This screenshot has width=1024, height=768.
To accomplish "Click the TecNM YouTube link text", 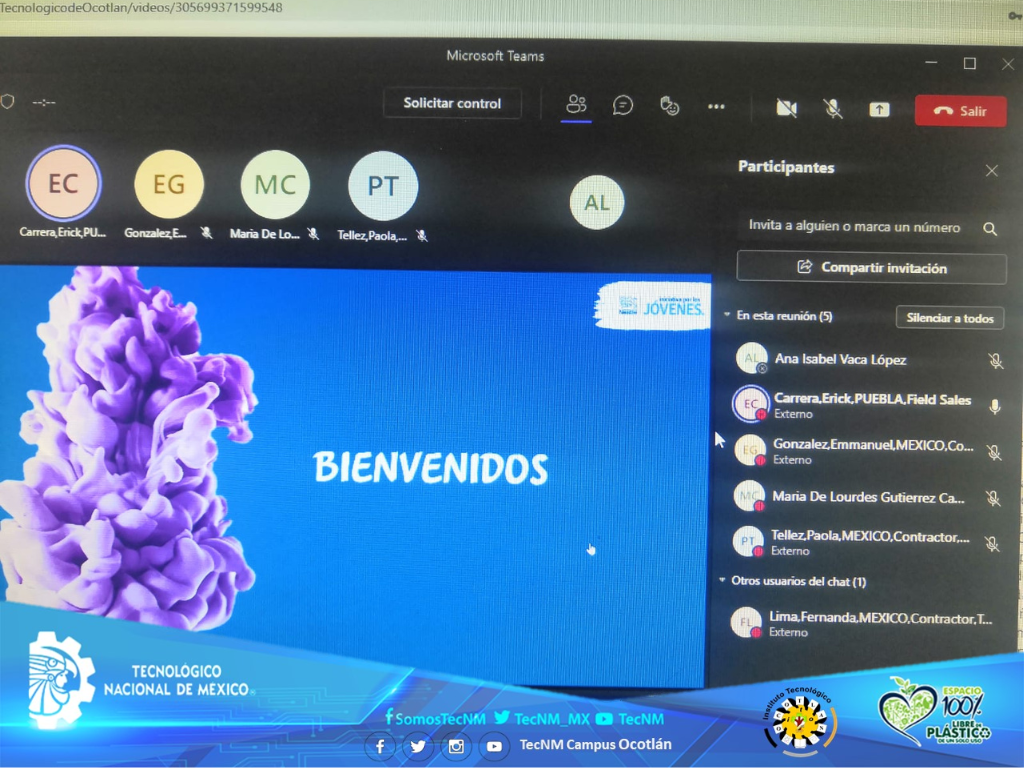I will point(641,719).
